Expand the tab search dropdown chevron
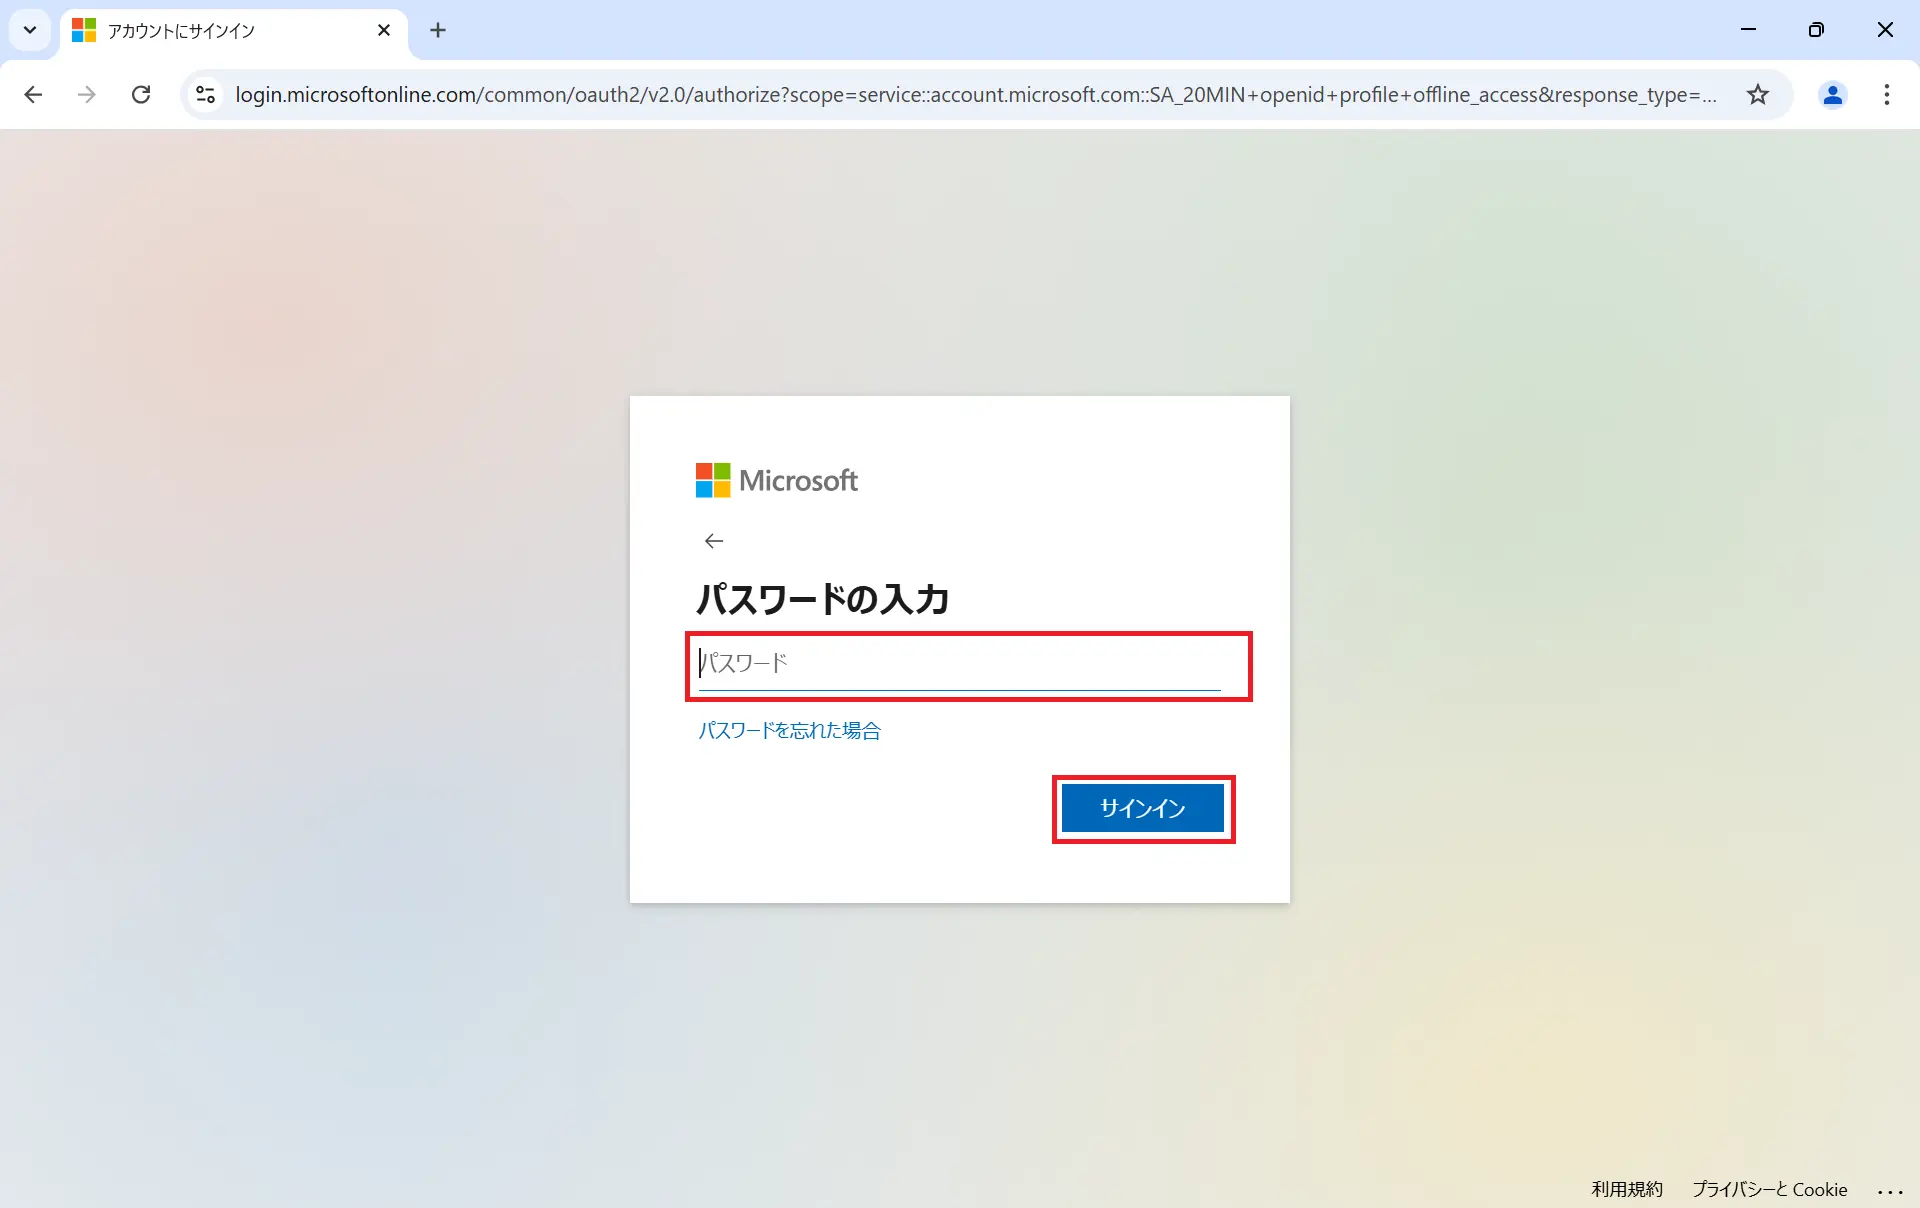This screenshot has height=1208, width=1920. point(30,30)
